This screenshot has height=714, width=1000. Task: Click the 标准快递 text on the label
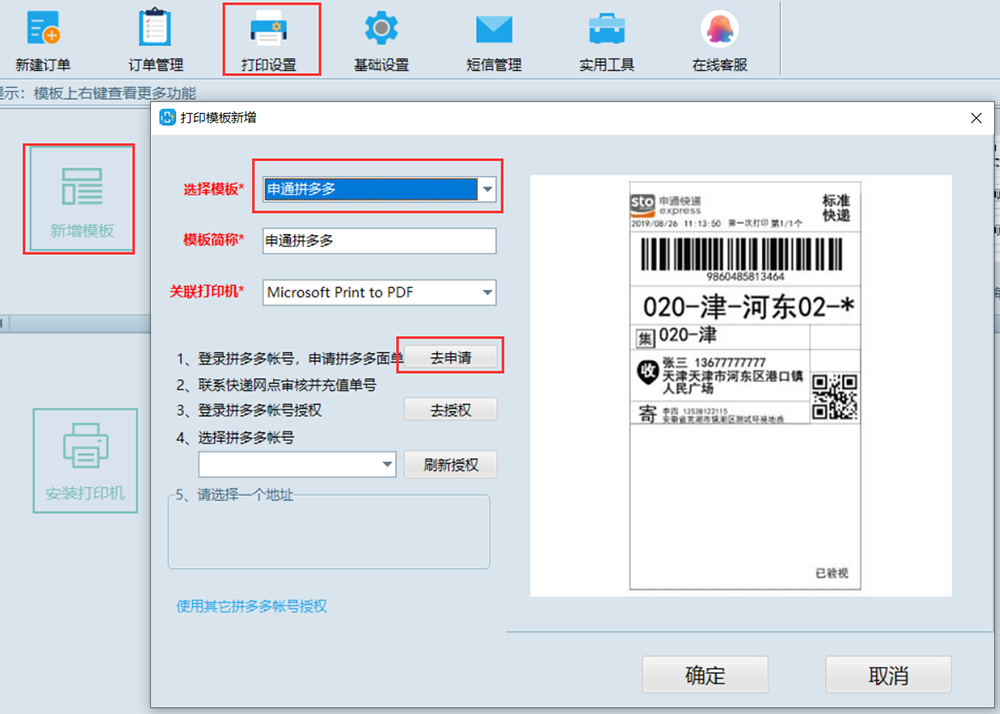(835, 208)
